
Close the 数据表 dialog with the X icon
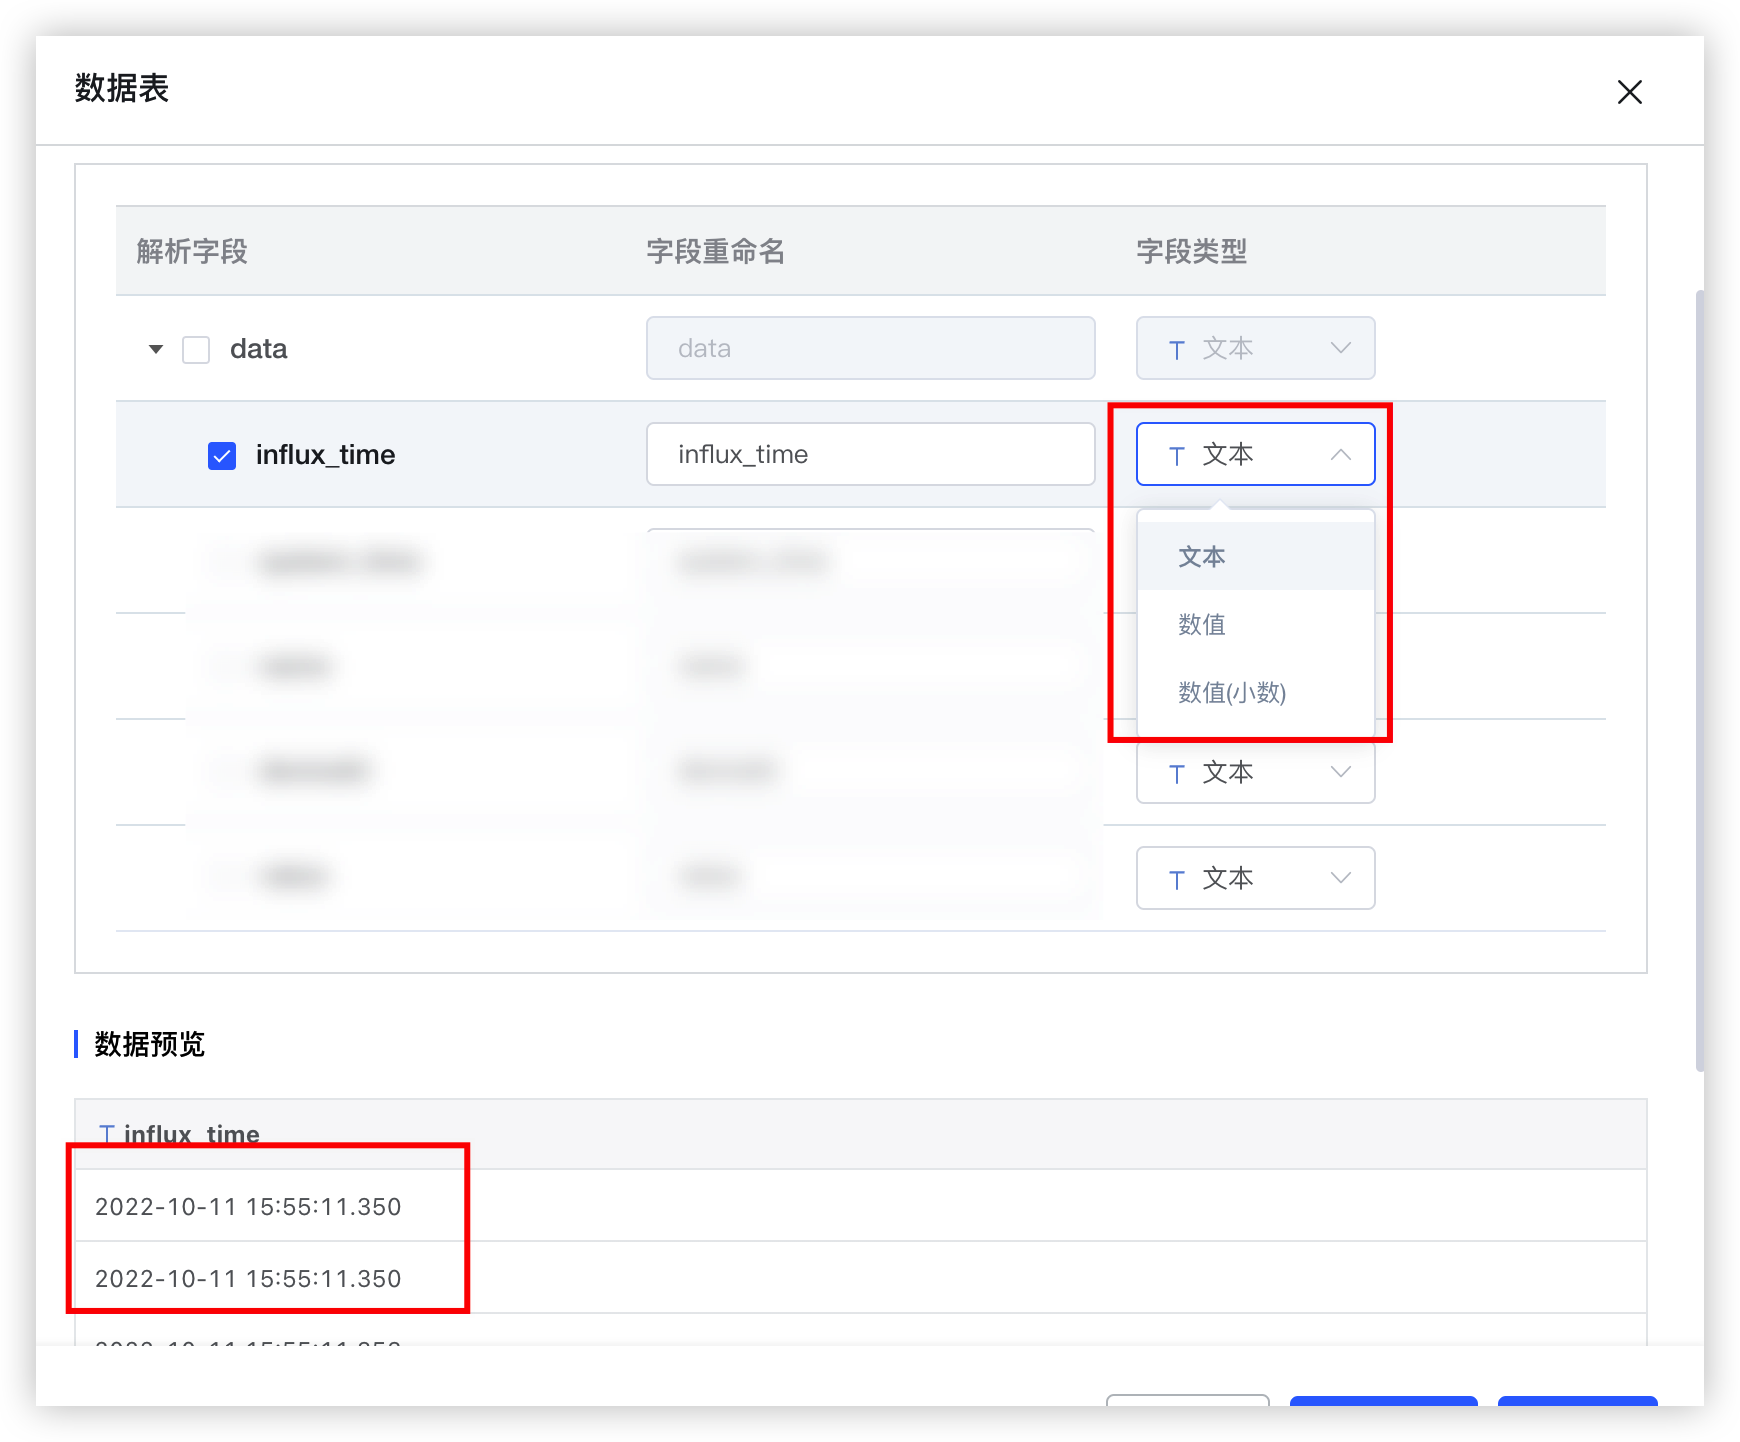pos(1630,91)
